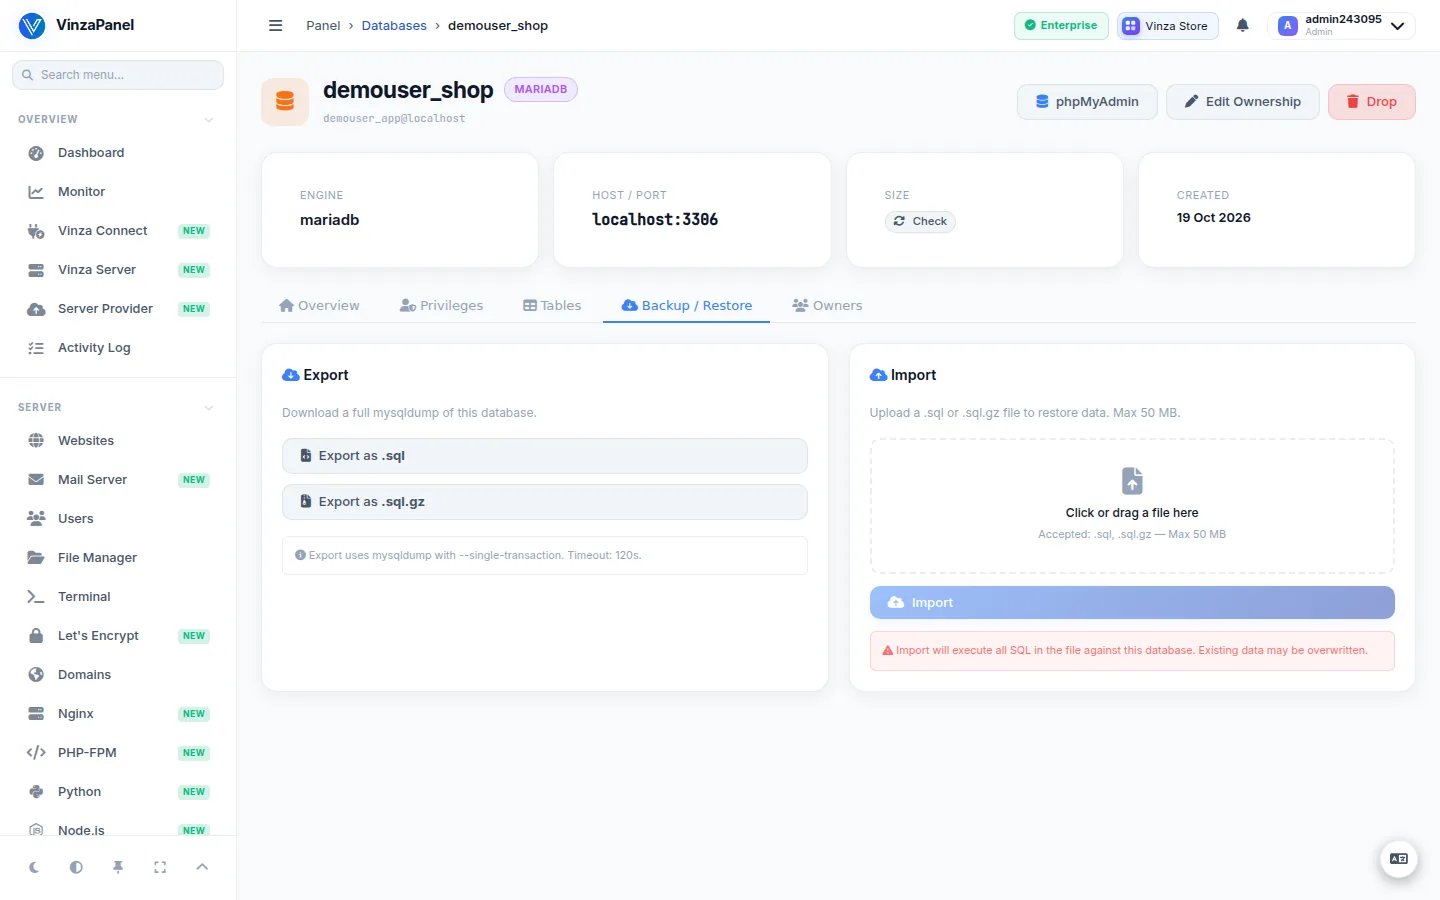
Task: Enter fullscreen using the expand icon
Action: [160, 867]
